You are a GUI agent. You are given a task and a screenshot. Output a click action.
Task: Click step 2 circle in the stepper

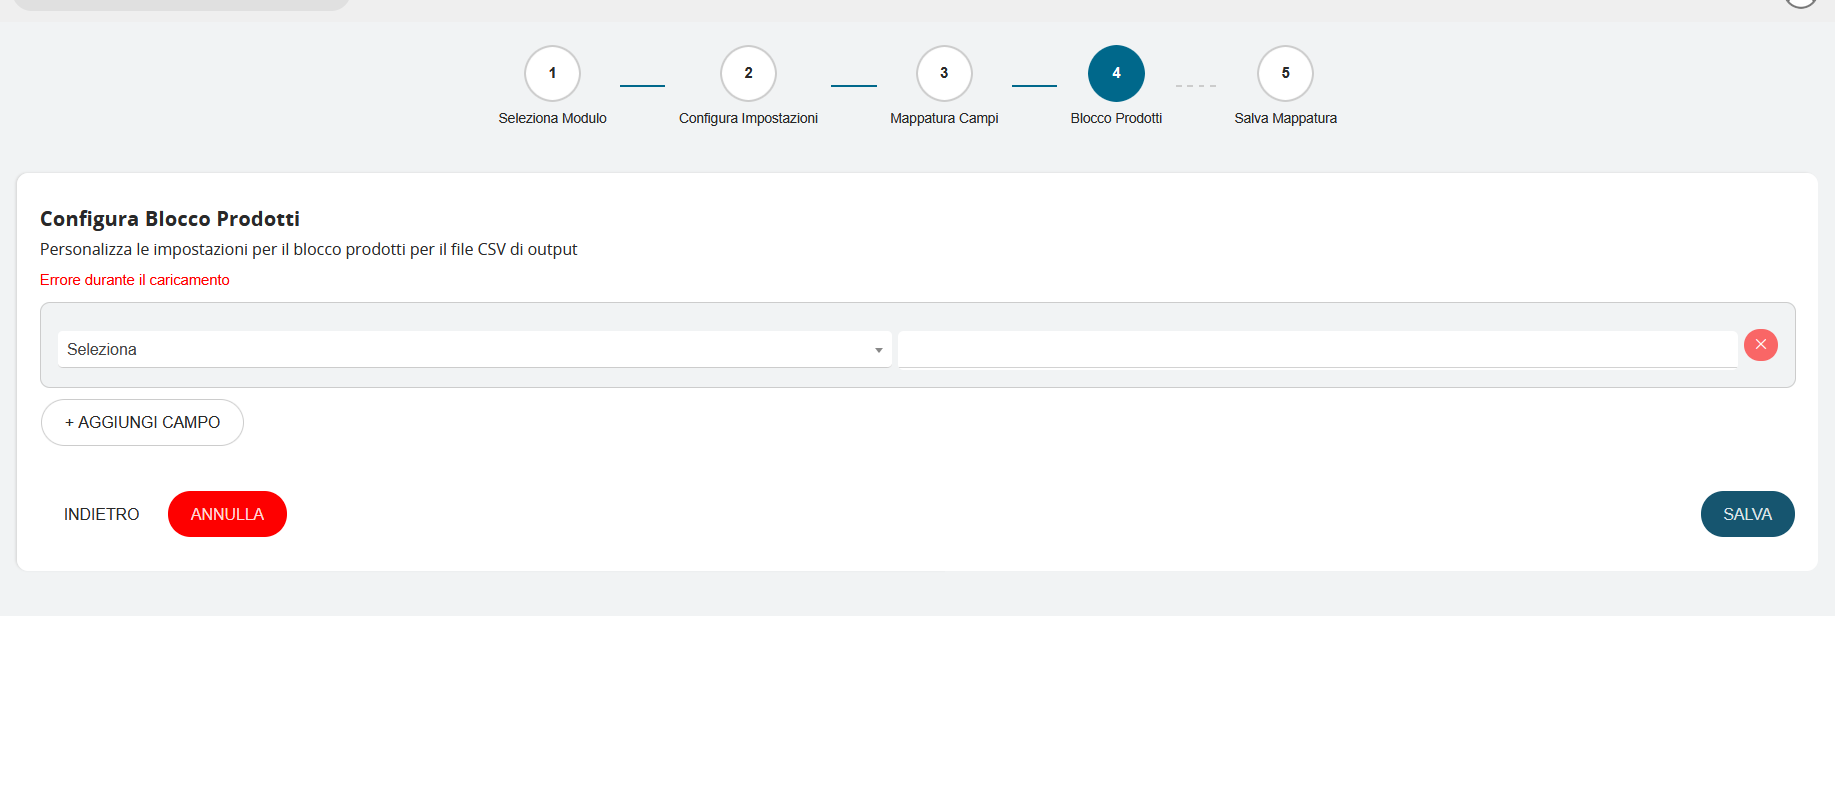coord(748,73)
